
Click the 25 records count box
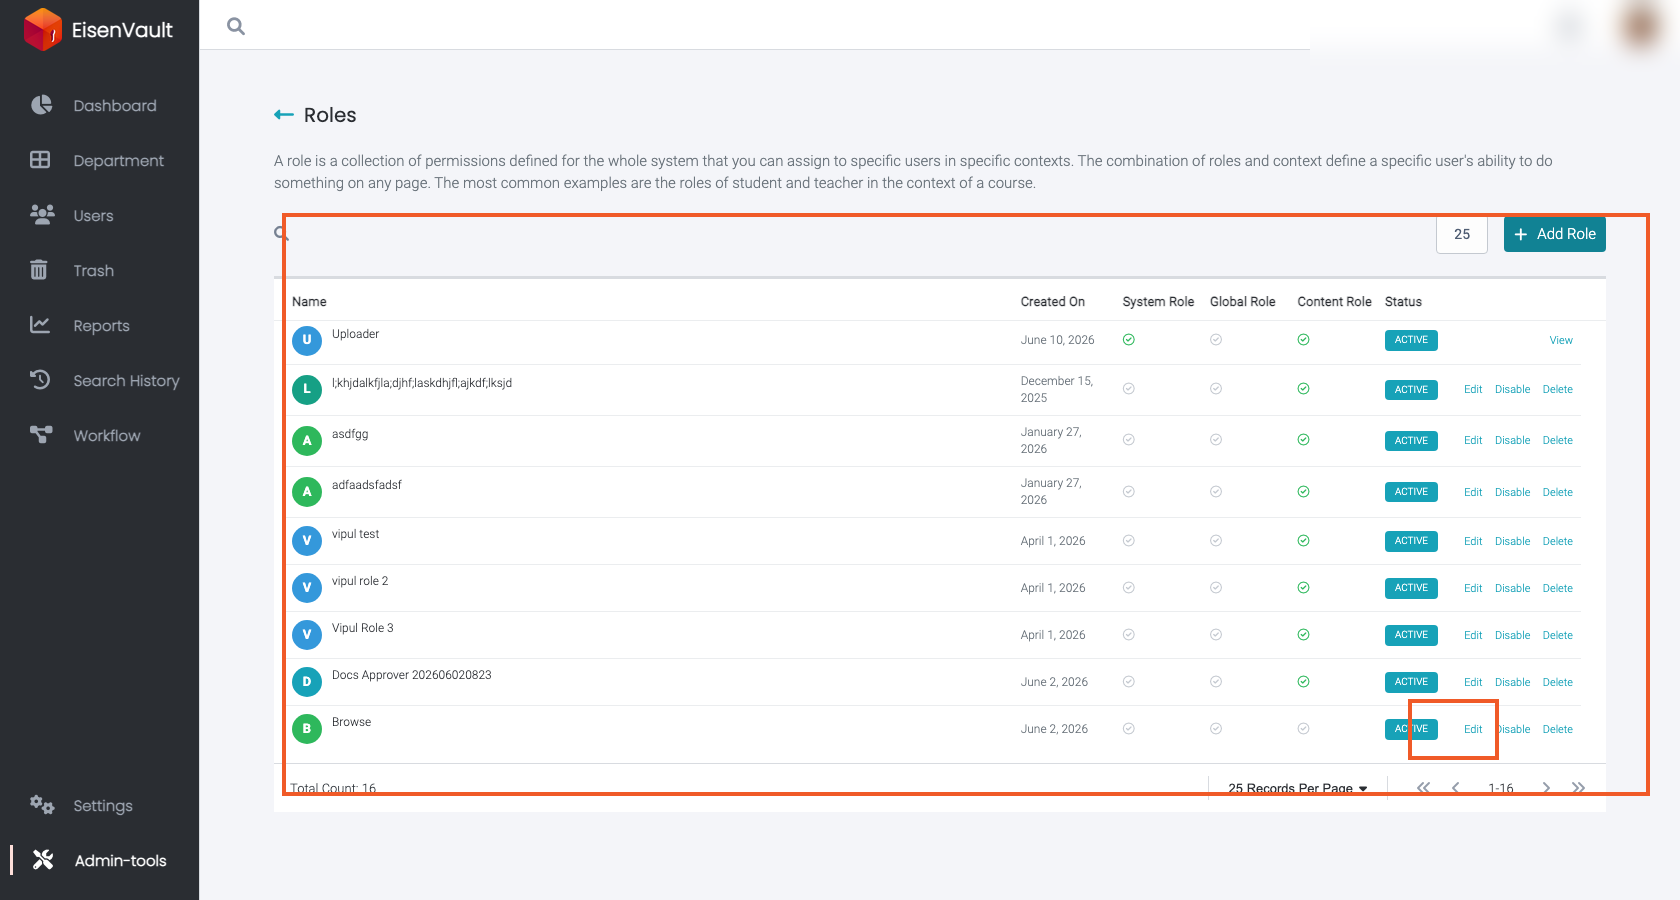(1462, 234)
